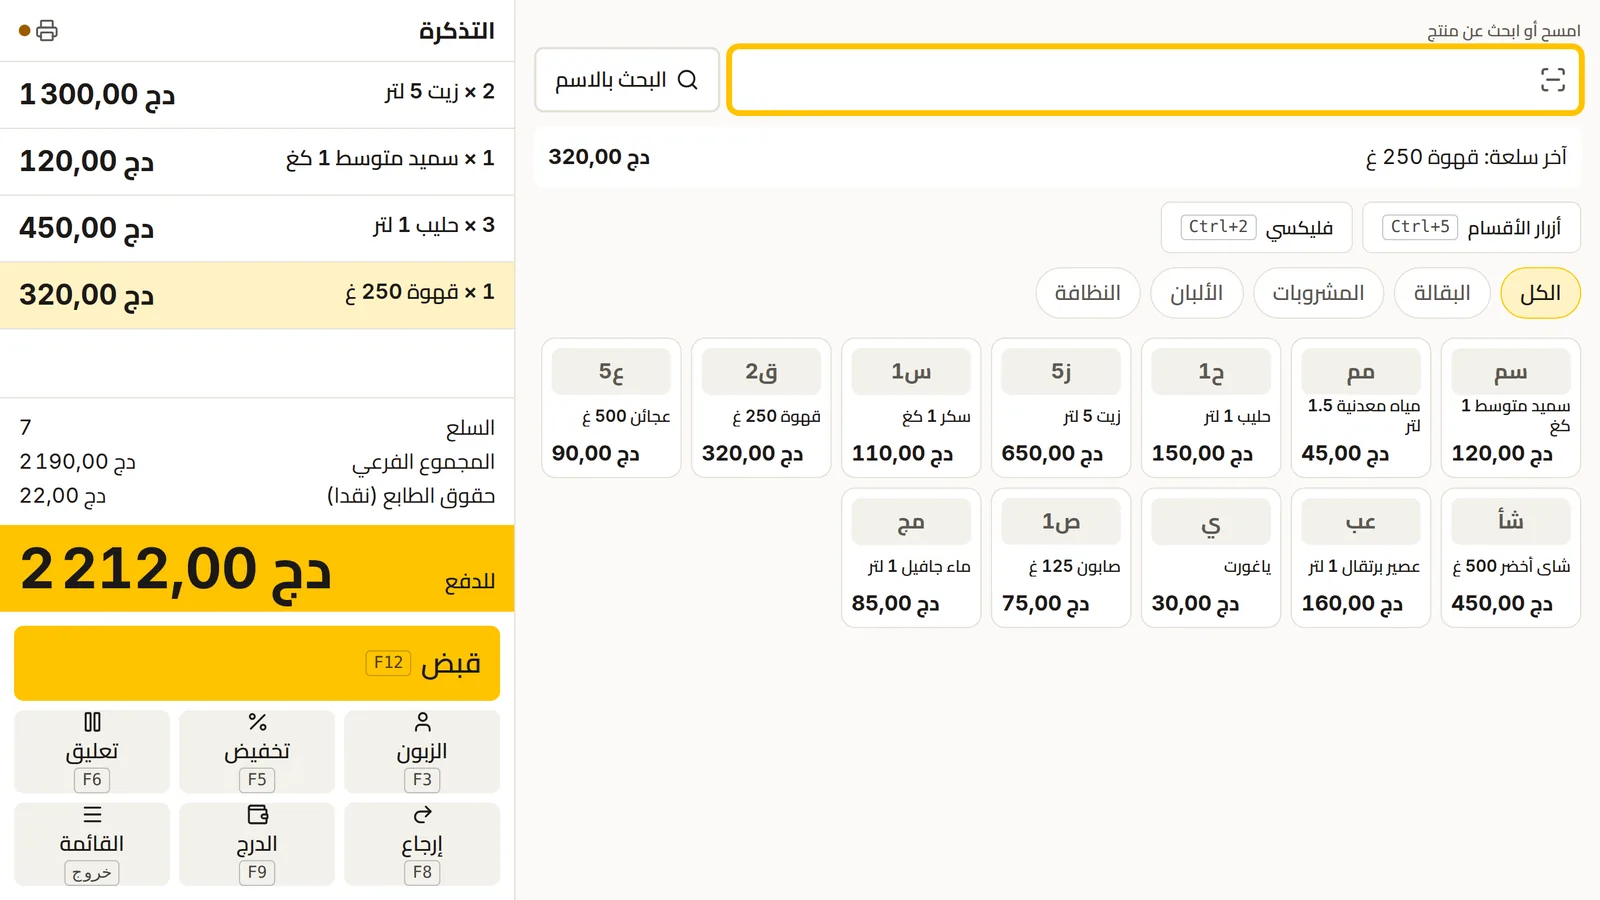This screenshot has height=900, width=1600.
Task: Click the person icon on الزبون button
Action: (x=422, y=722)
